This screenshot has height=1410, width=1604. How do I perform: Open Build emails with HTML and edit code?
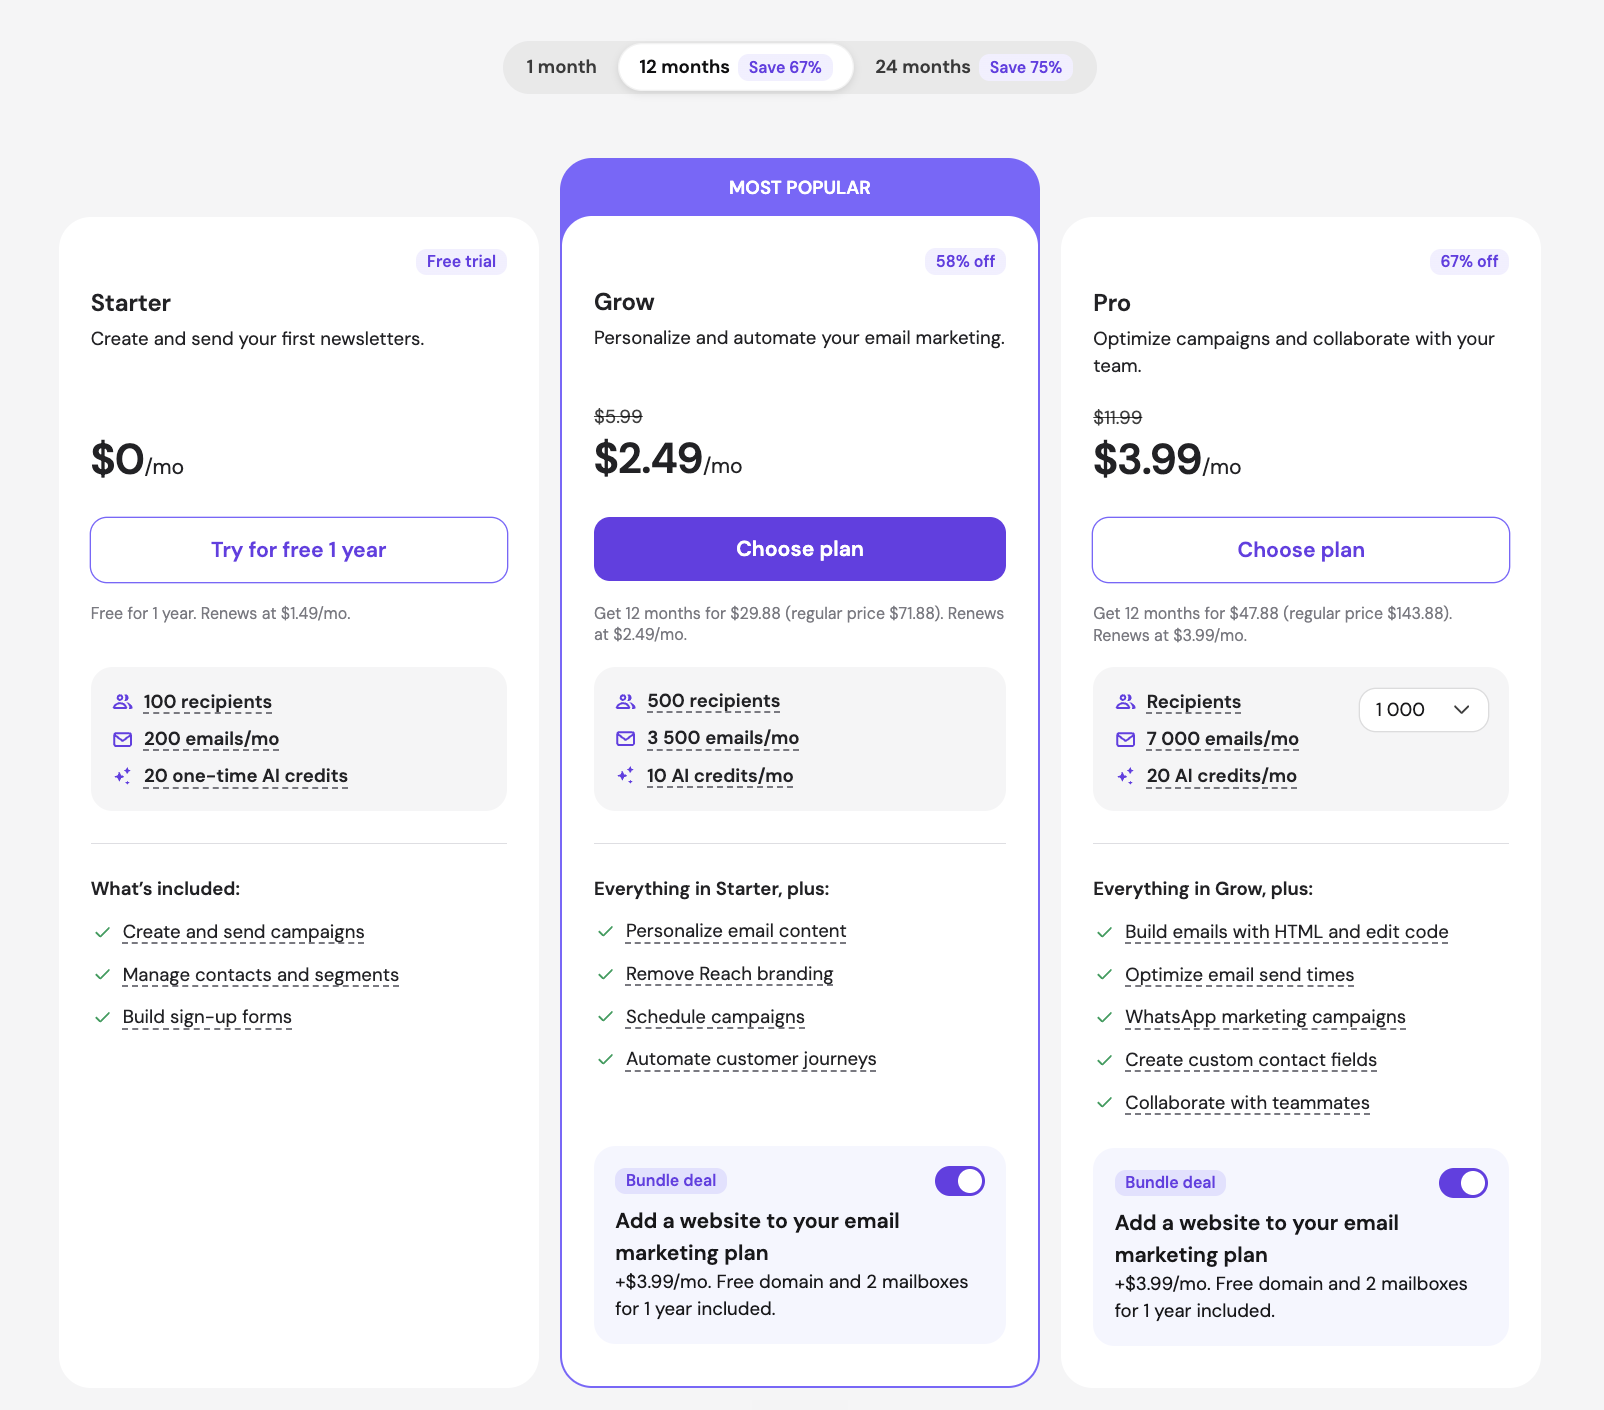pos(1287,932)
